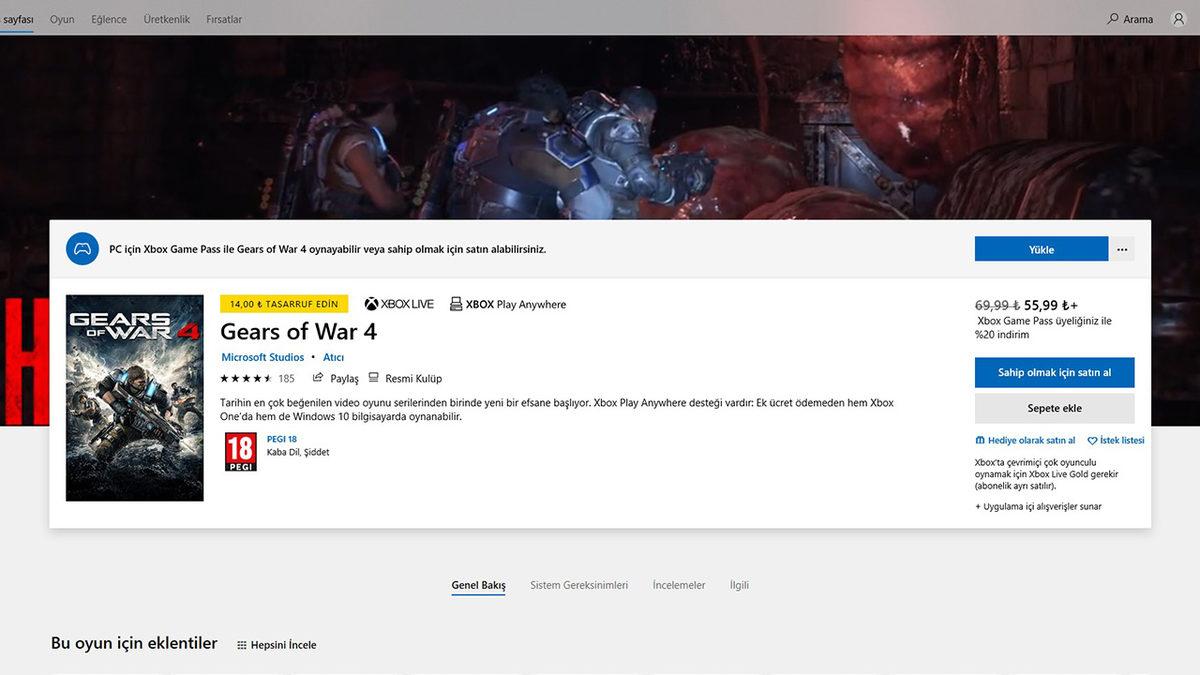Open the İncelemeler tab
Screen dimensions: 1200x675
pyautogui.click(x=679, y=585)
